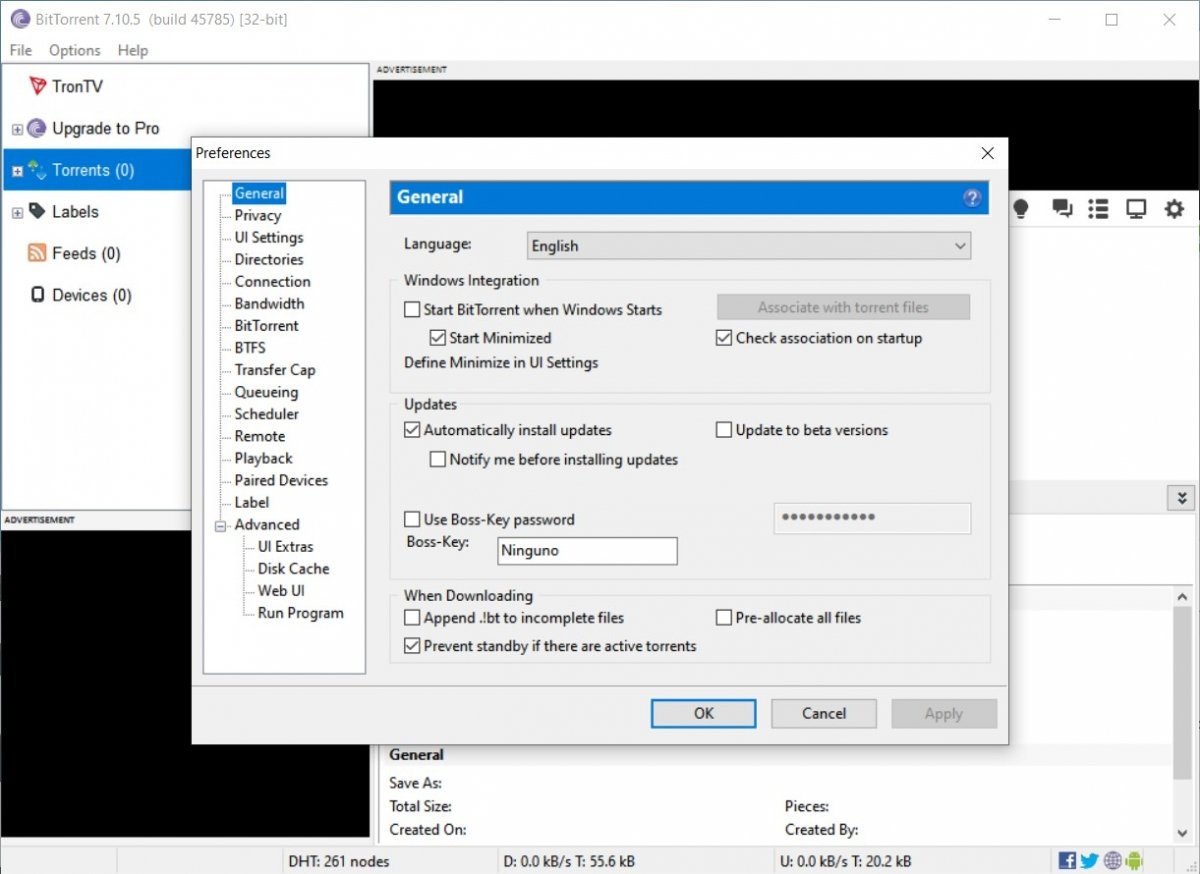Click the TronTV logo icon in sidebar
The width and height of the screenshot is (1200, 874).
tap(37, 86)
